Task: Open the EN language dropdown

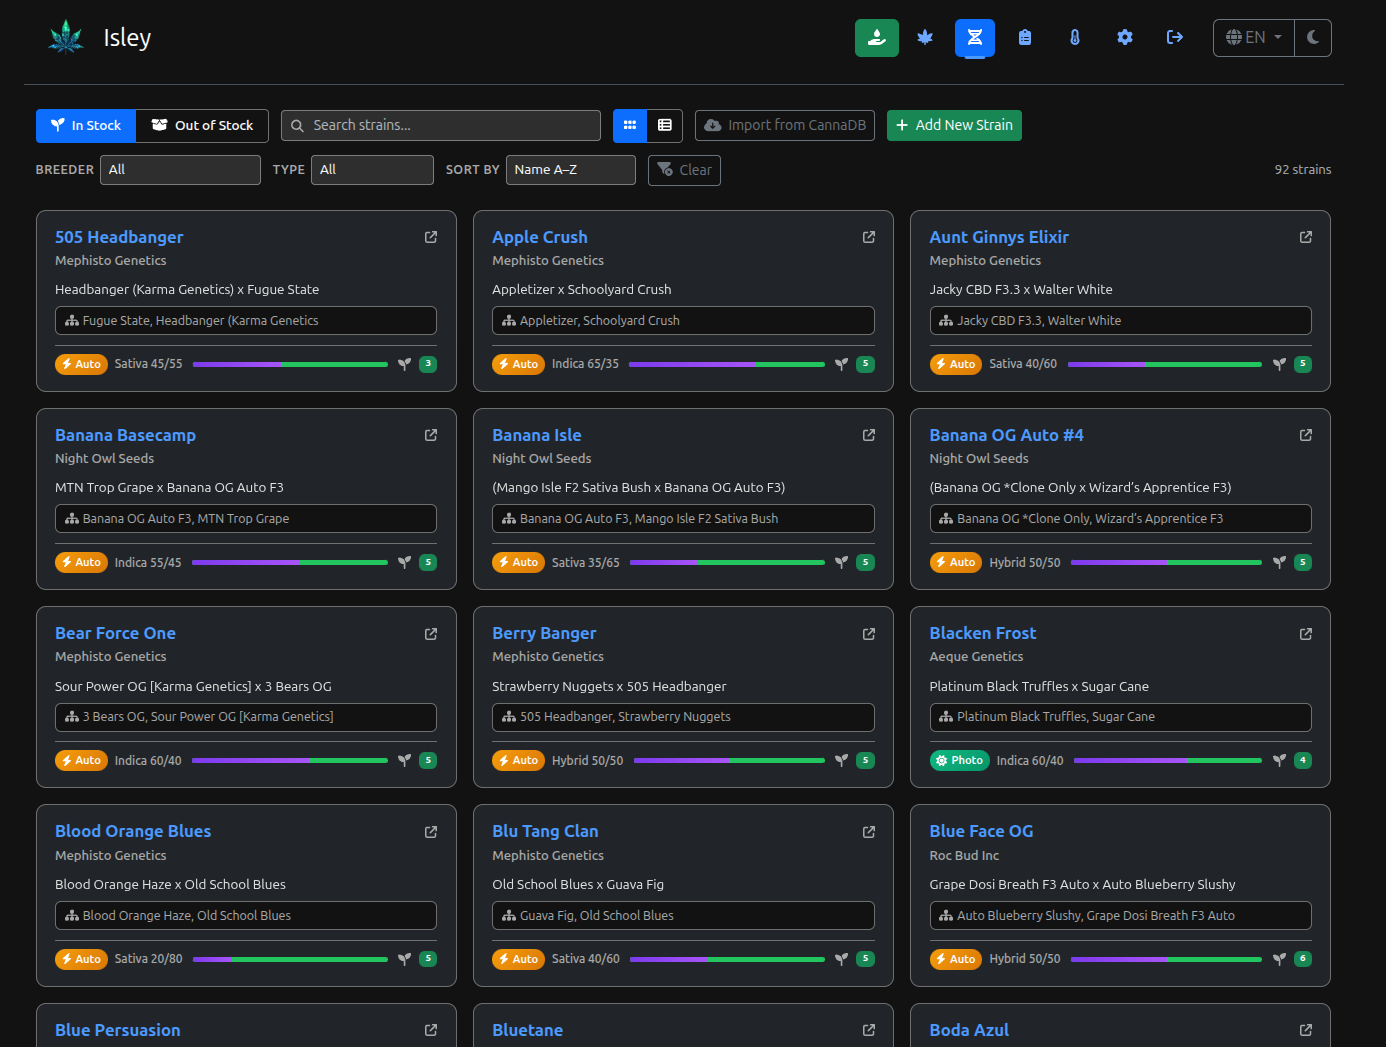Action: point(1254,38)
